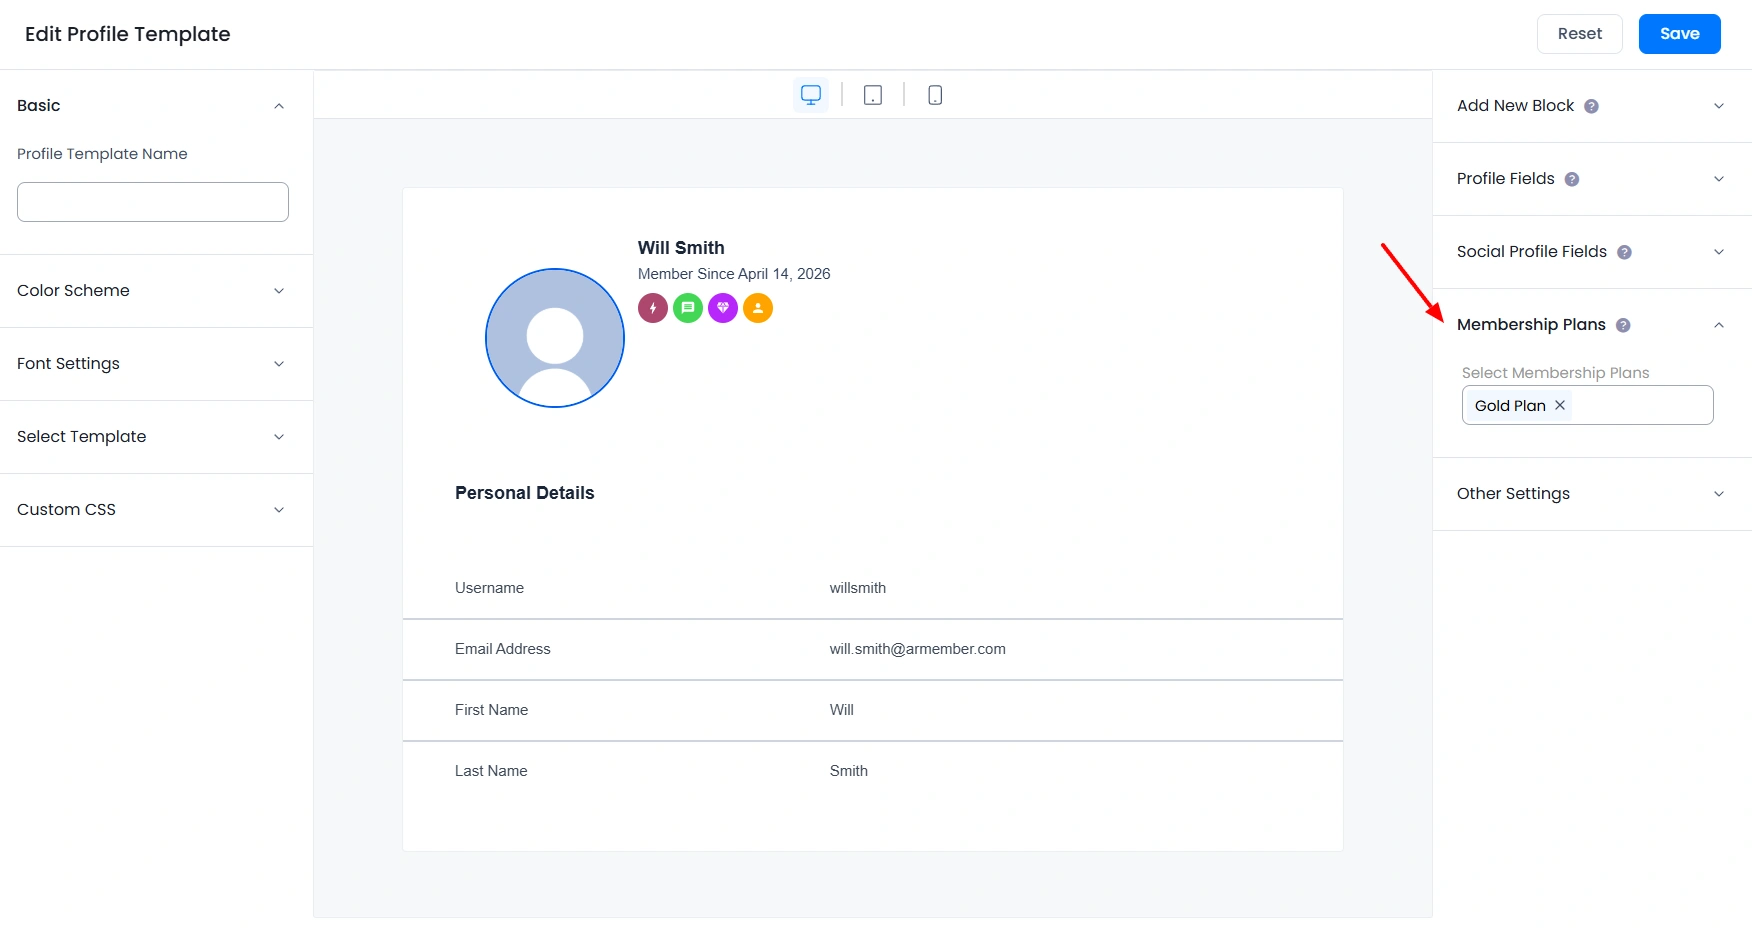Click the Save button
The image size is (1752, 933).
pyautogui.click(x=1679, y=33)
